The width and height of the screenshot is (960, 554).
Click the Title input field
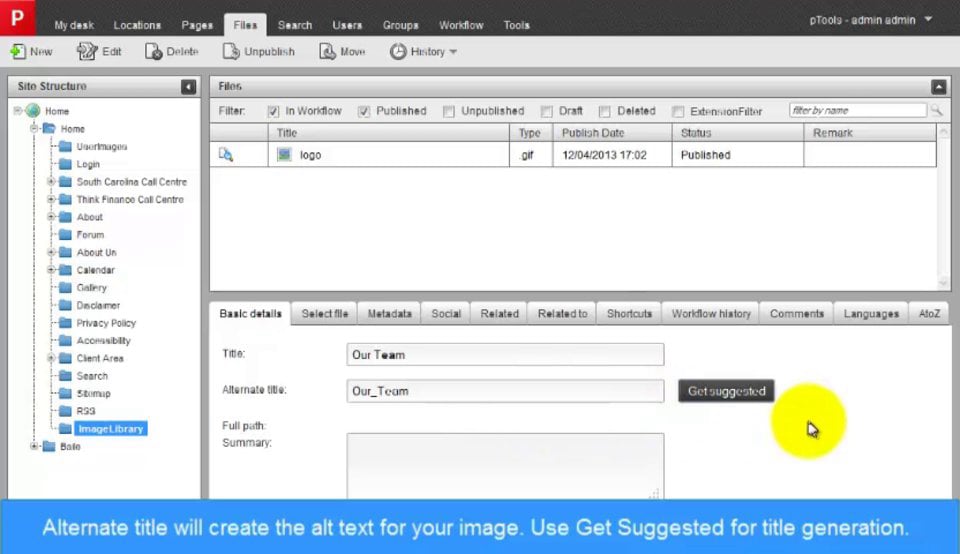505,354
